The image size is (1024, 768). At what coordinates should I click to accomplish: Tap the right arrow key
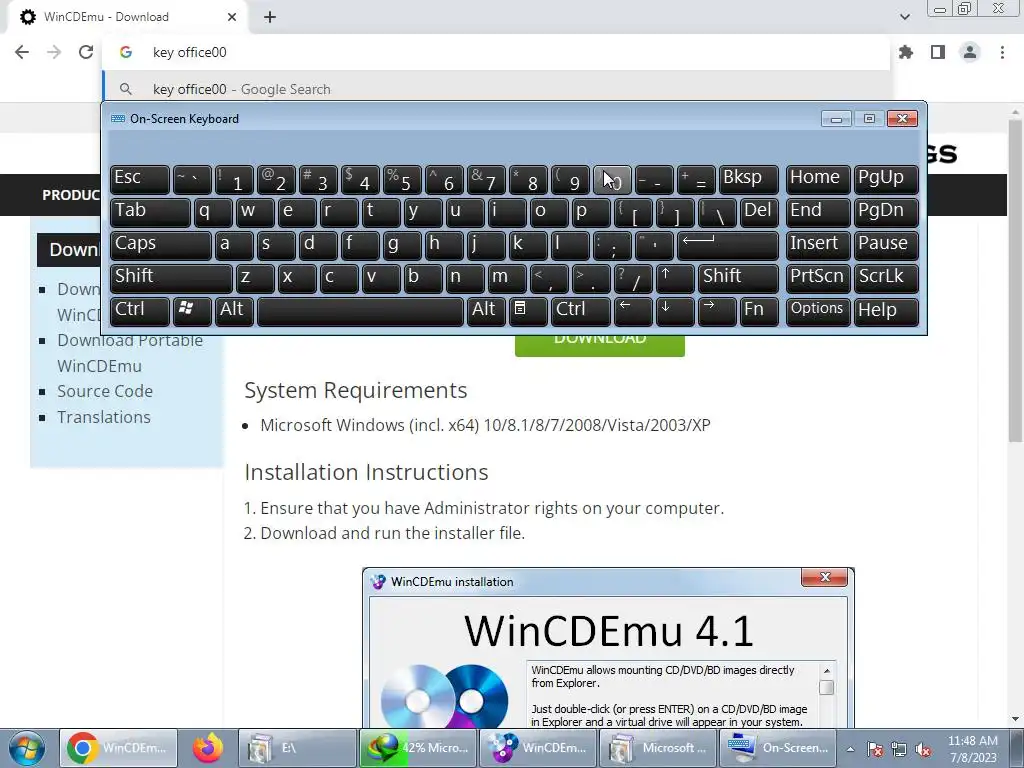tap(717, 310)
